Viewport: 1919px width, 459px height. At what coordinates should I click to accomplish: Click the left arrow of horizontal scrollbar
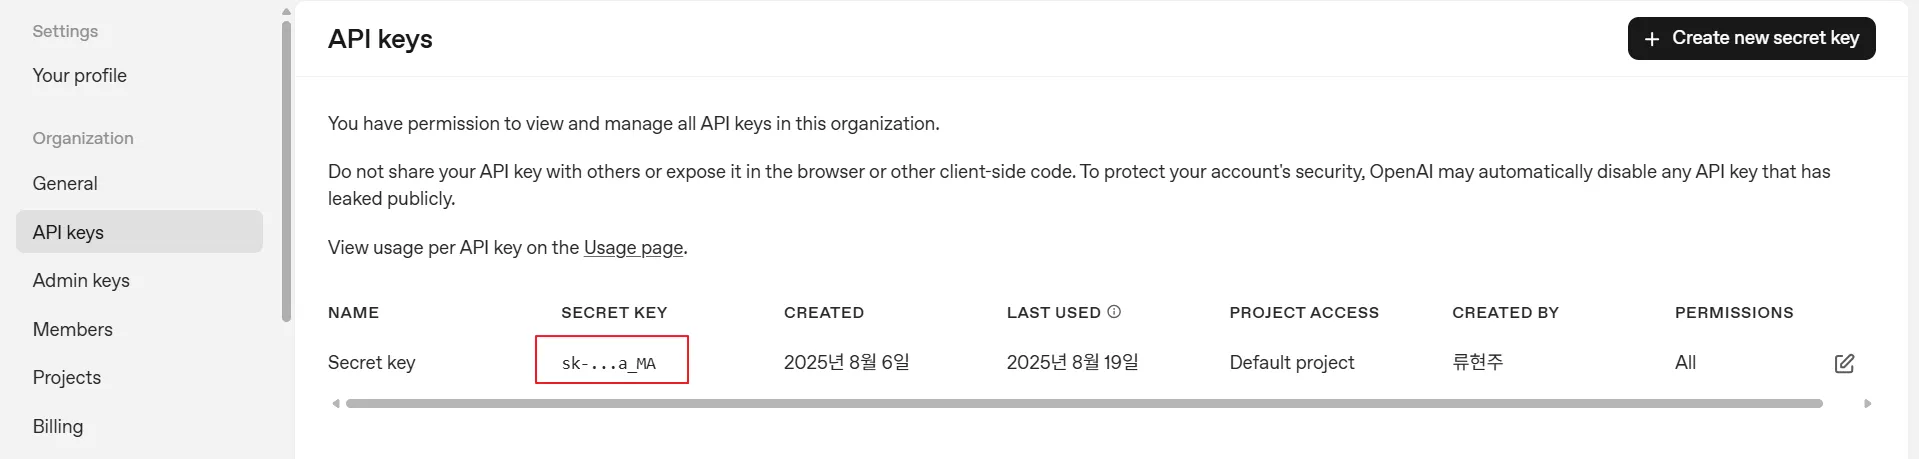[336, 404]
